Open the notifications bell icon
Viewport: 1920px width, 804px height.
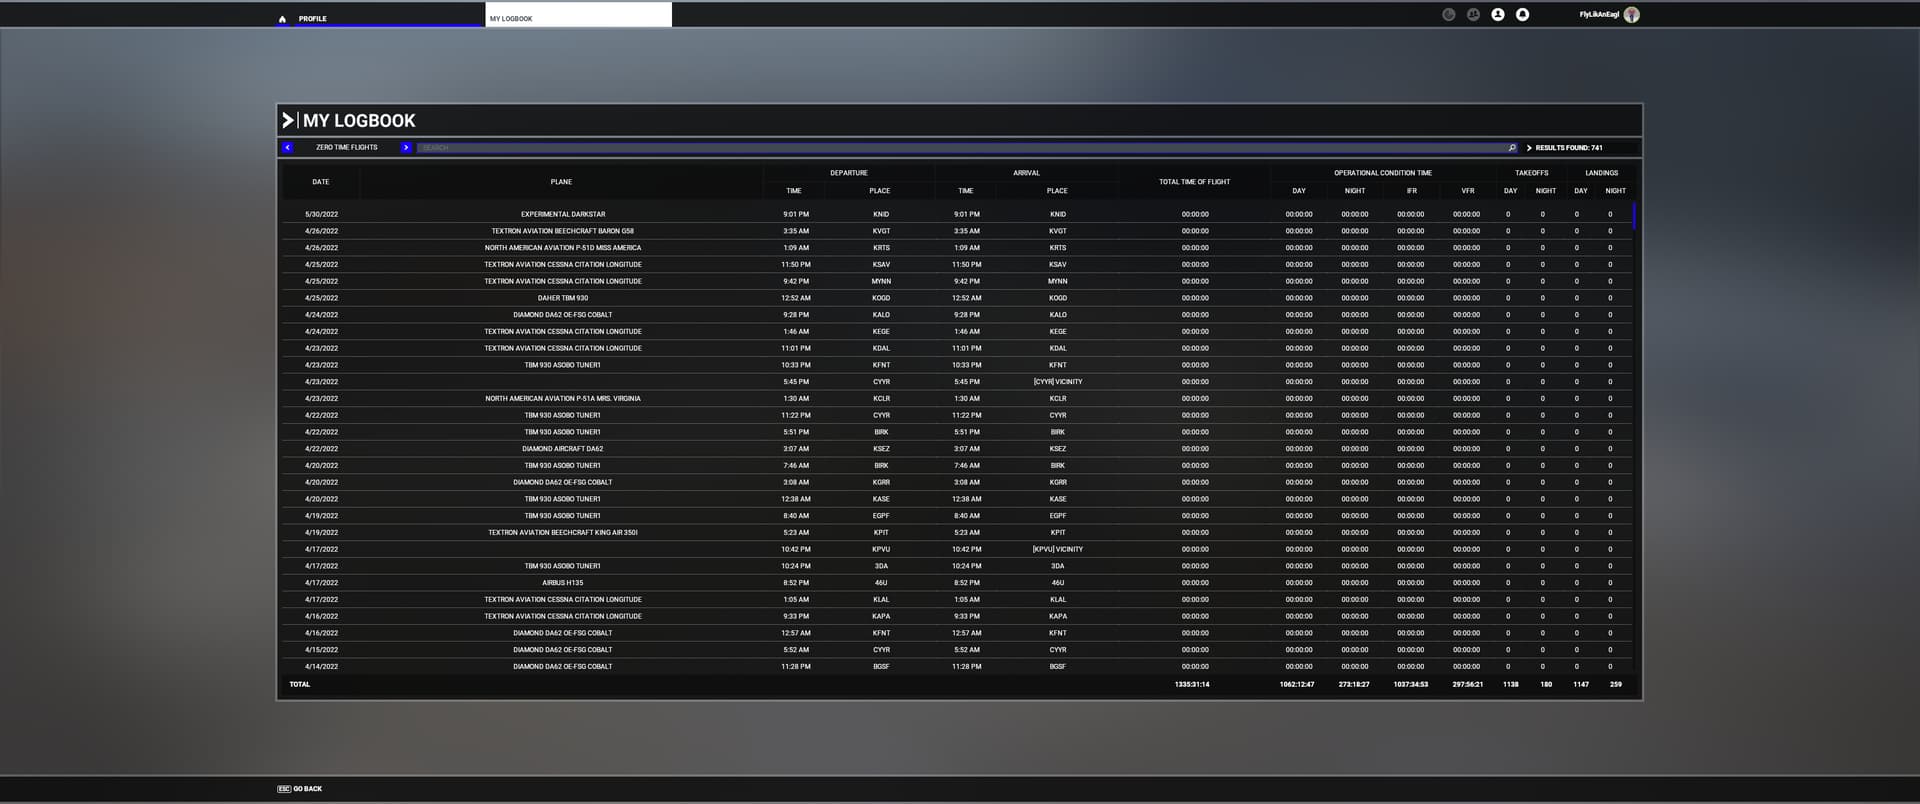tap(1522, 15)
